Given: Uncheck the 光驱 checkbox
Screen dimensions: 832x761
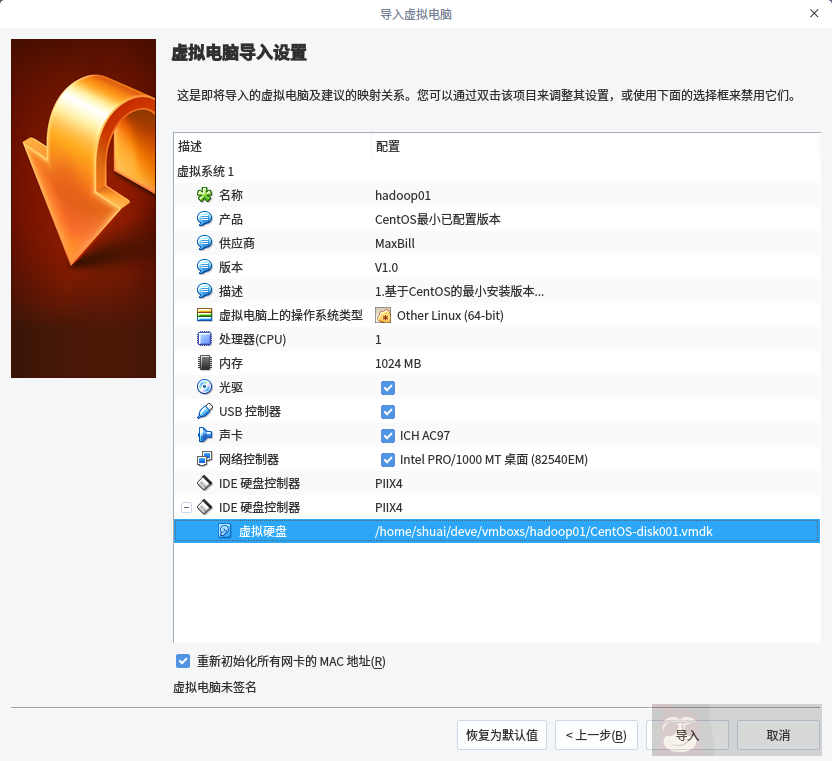Looking at the screenshot, I should tap(387, 387).
